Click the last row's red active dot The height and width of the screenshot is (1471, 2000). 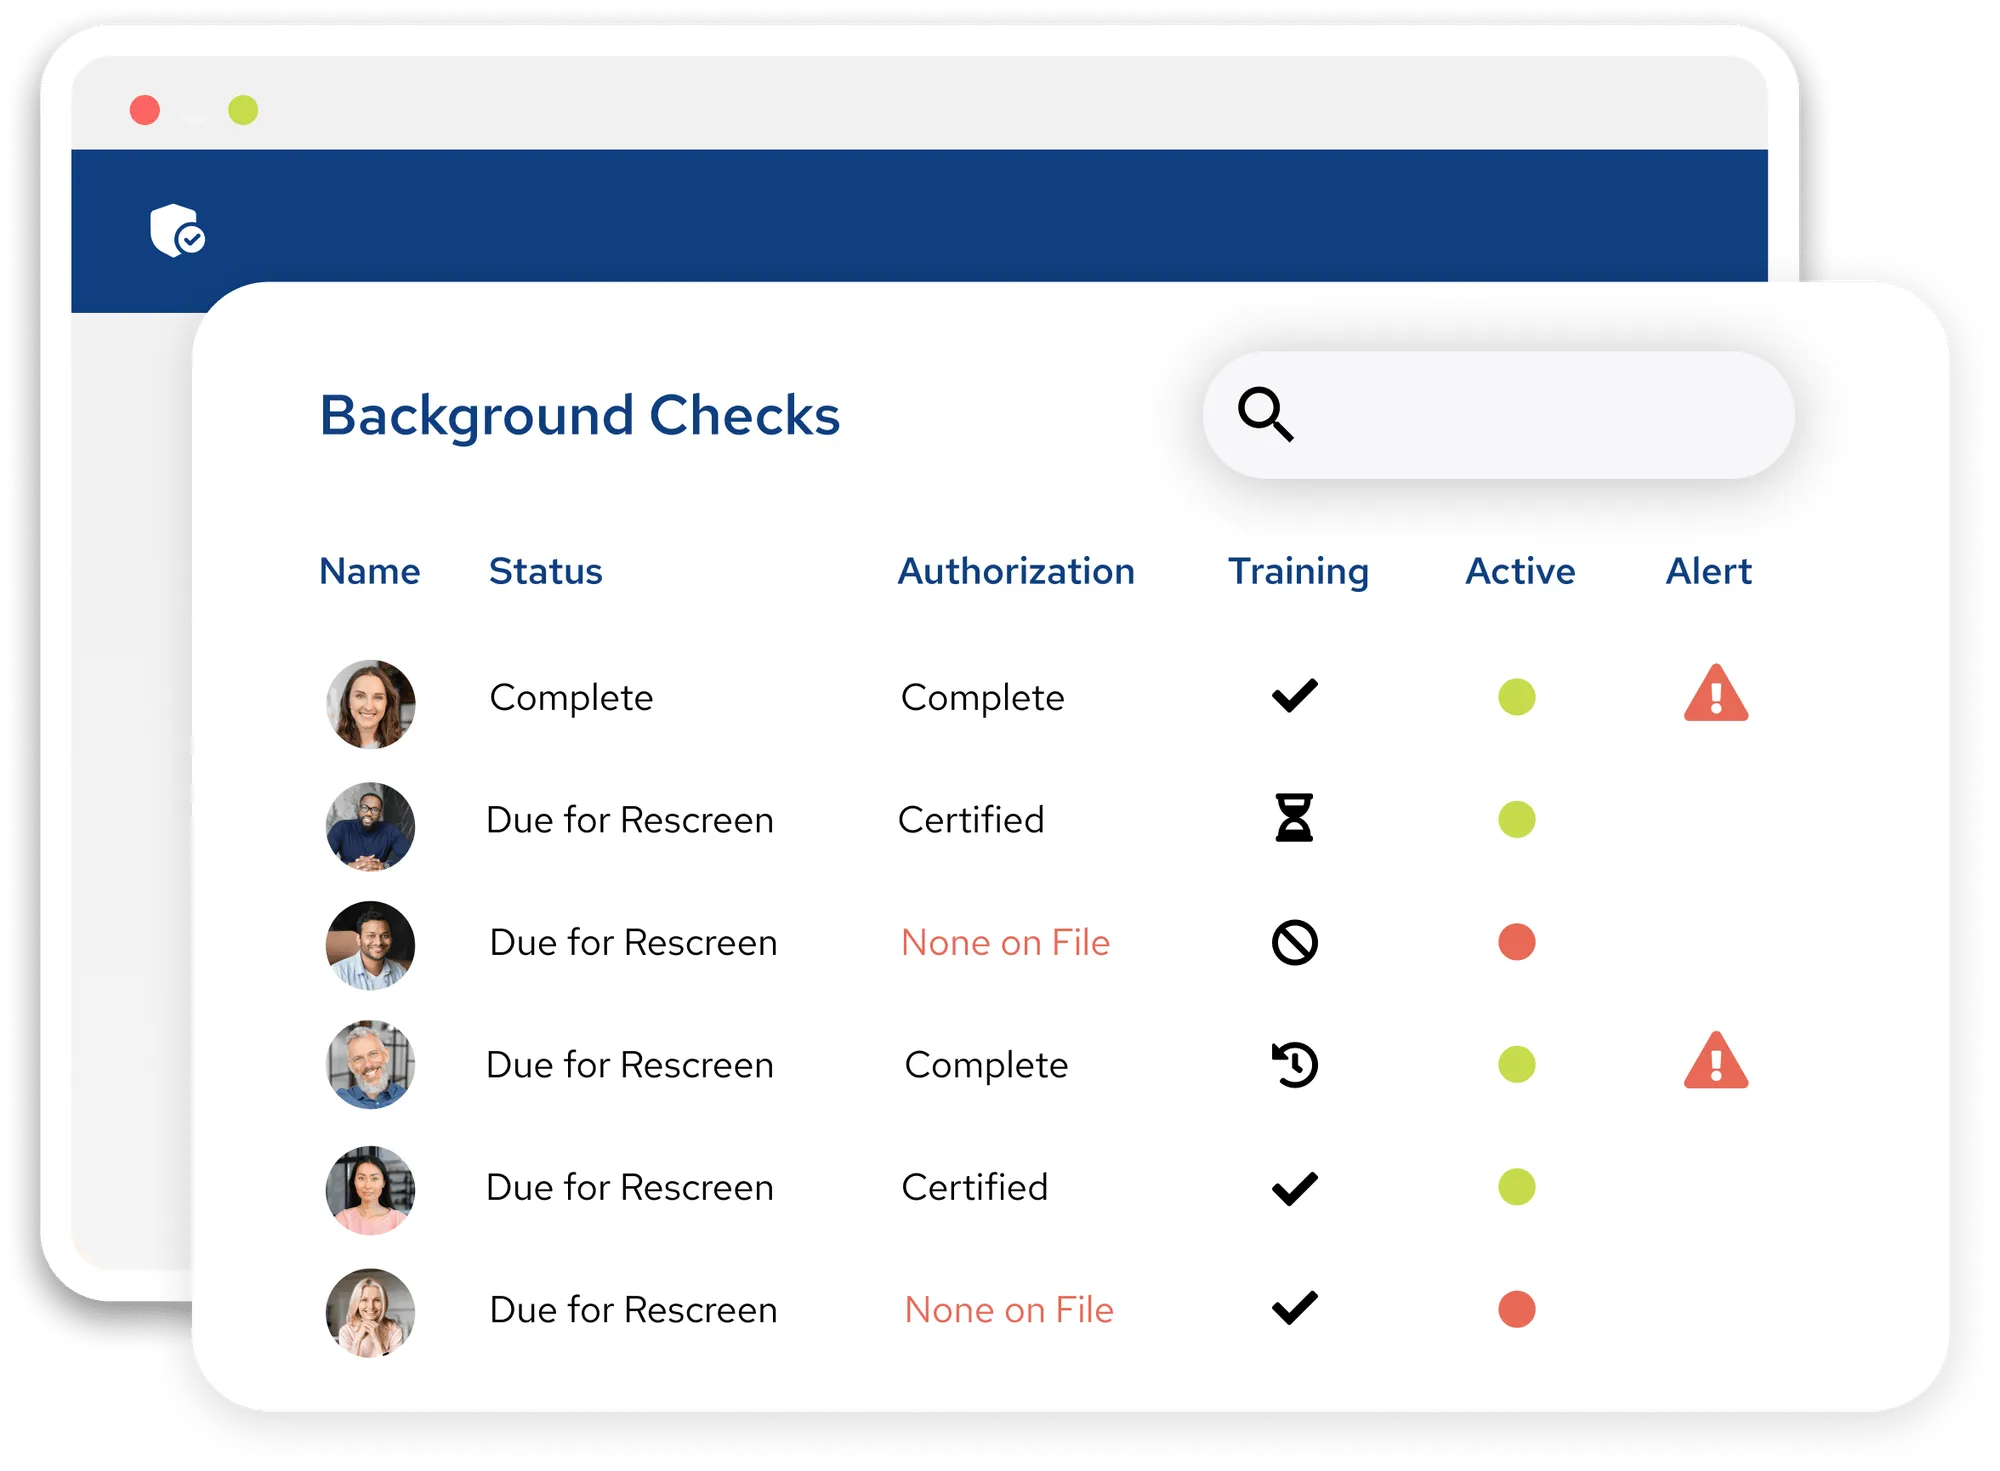coord(1516,1309)
